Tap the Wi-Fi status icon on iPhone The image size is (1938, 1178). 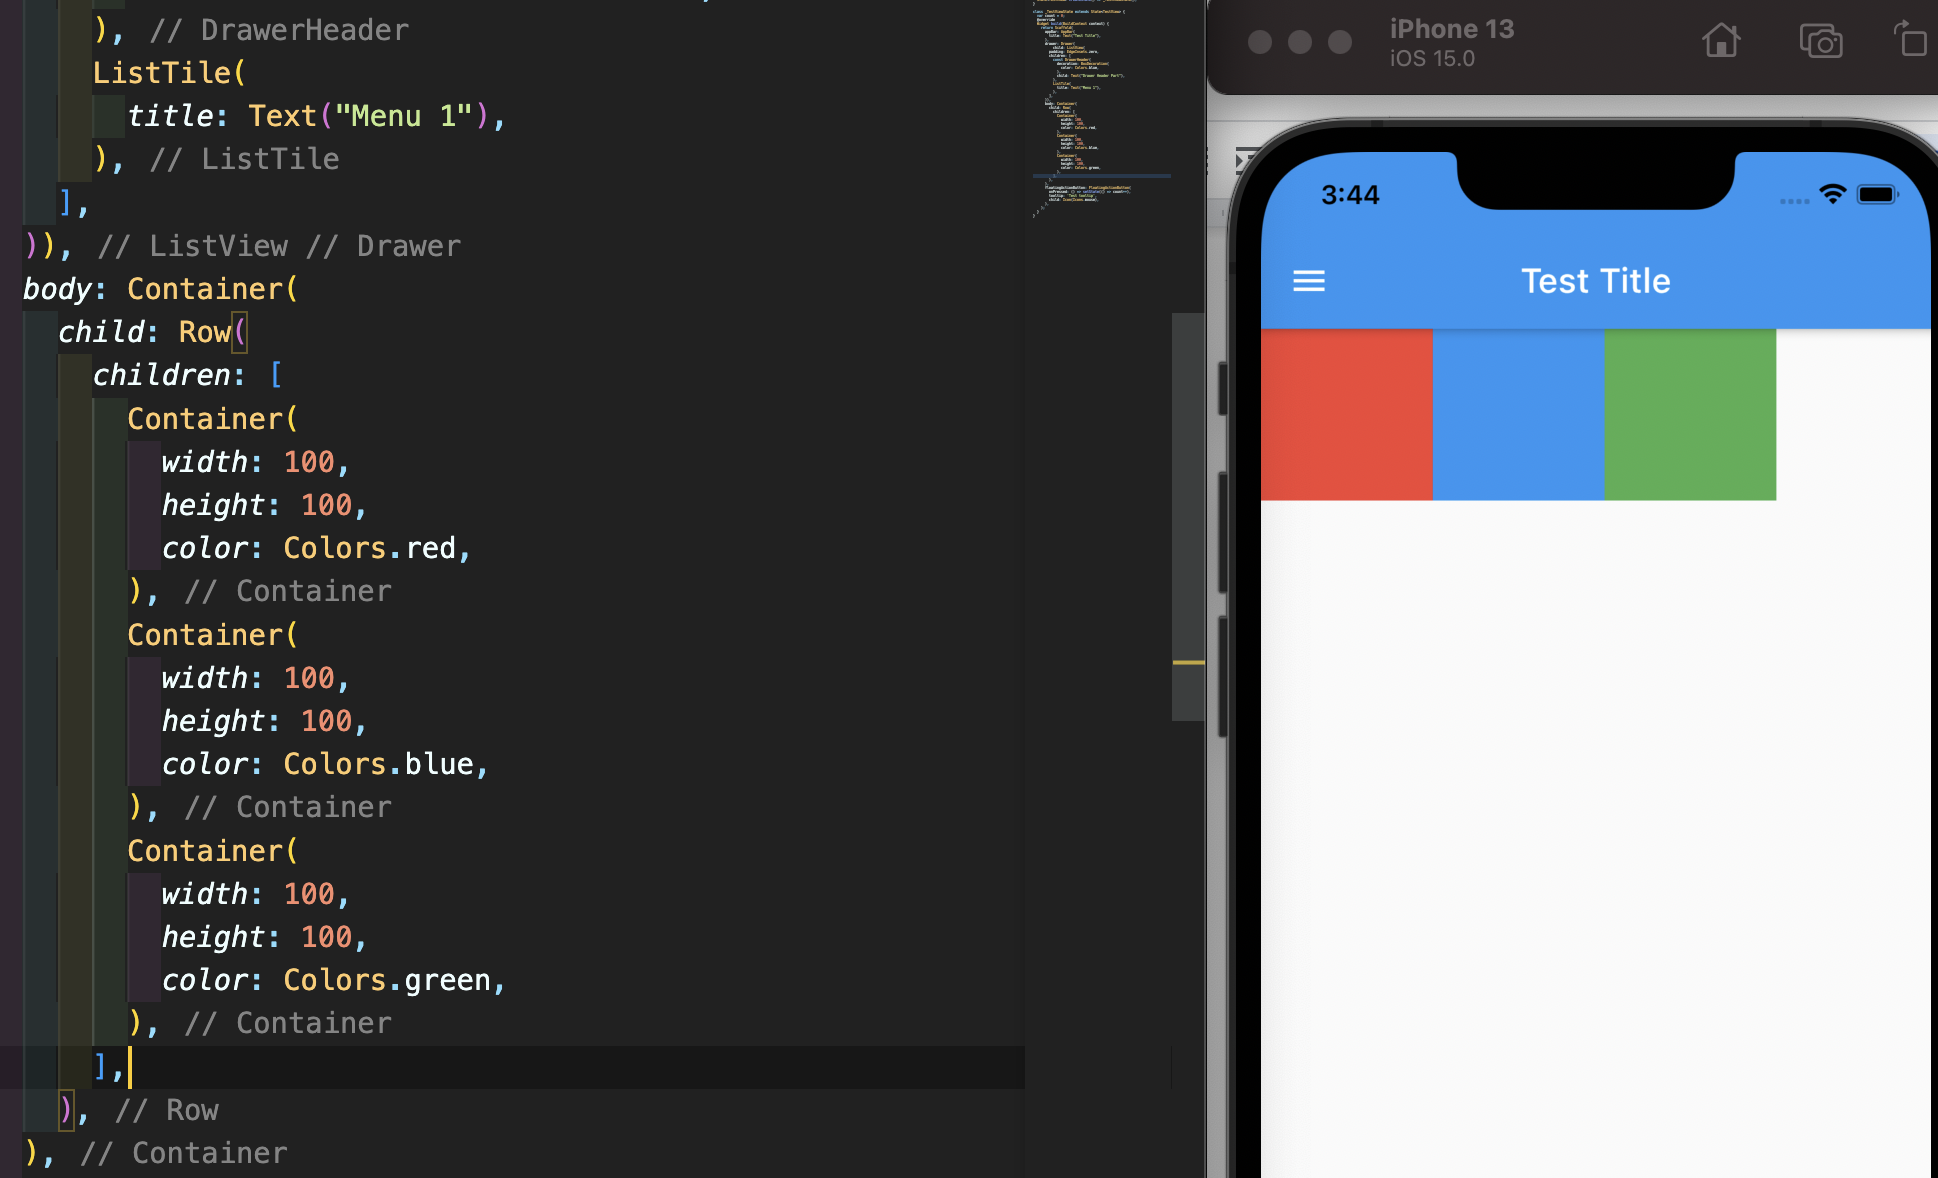(x=1832, y=194)
